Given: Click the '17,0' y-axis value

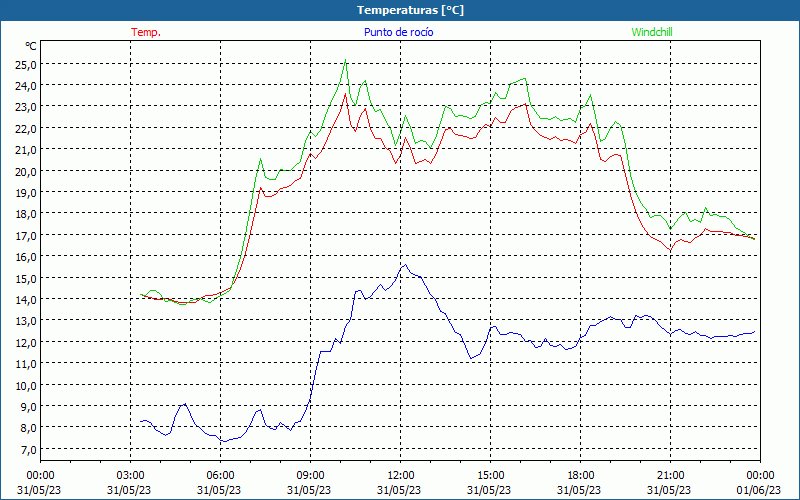Looking at the screenshot, I should (26, 236).
